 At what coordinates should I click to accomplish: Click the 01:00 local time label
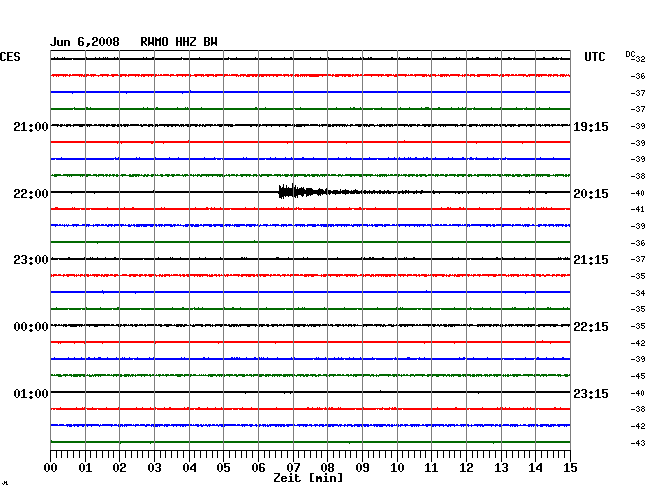tap(31, 393)
